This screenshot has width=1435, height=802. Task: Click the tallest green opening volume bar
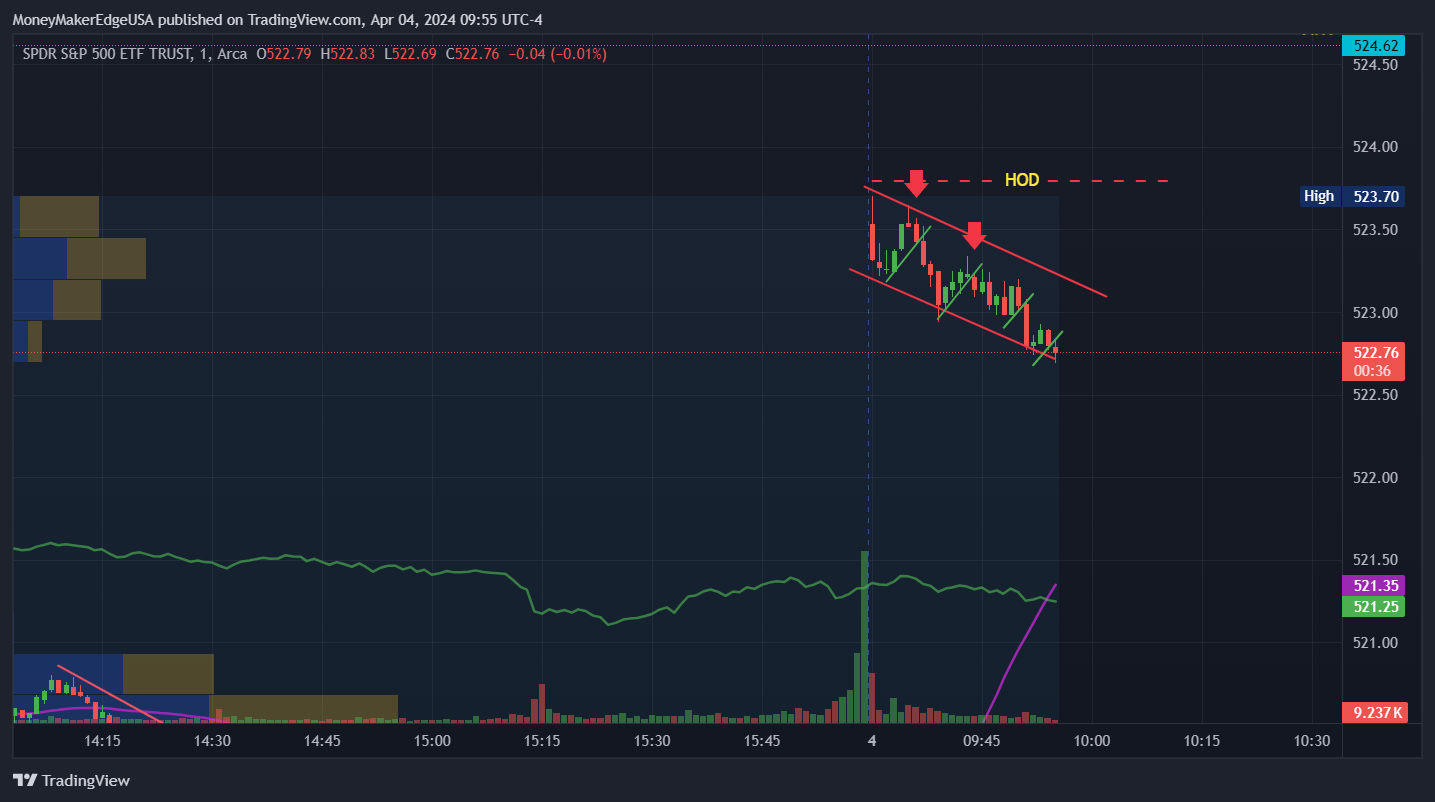pyautogui.click(x=865, y=636)
